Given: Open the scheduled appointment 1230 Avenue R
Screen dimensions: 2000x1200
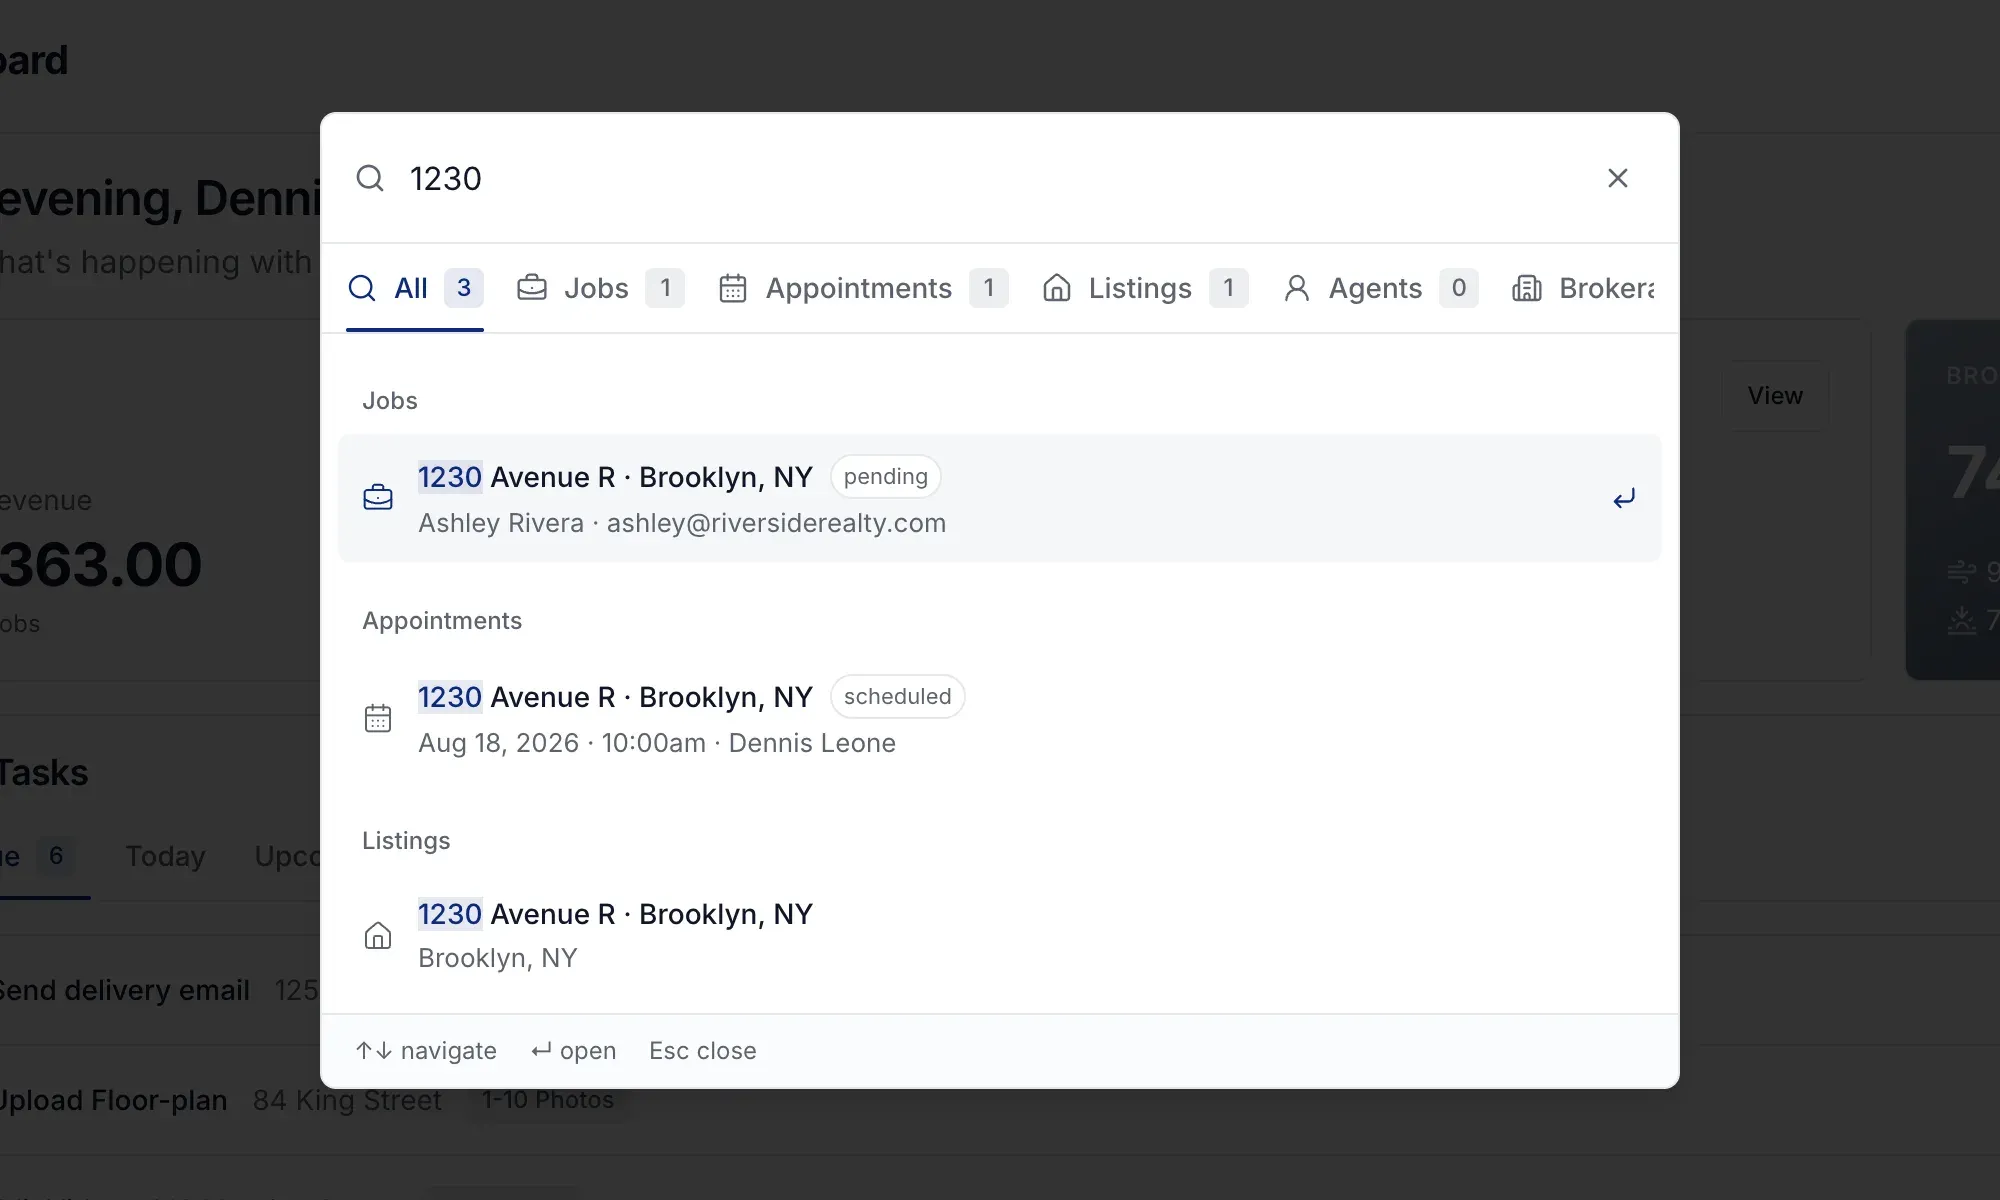Looking at the screenshot, I should (1000, 718).
